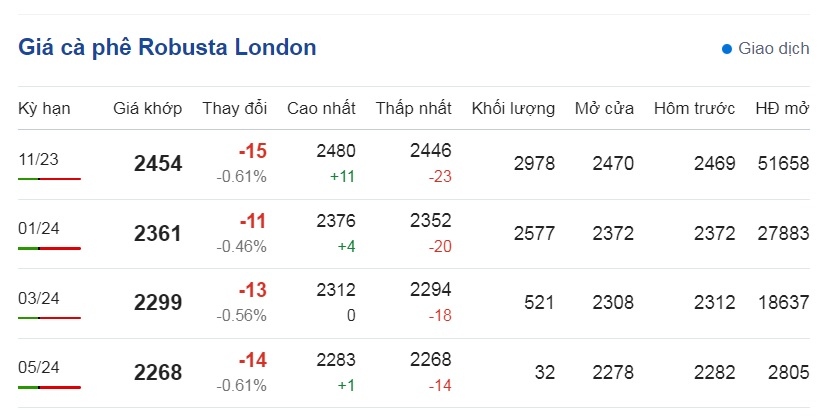Screen dimensions: 830x418
Task: Select the Cao nhất column header
Action: point(321,108)
